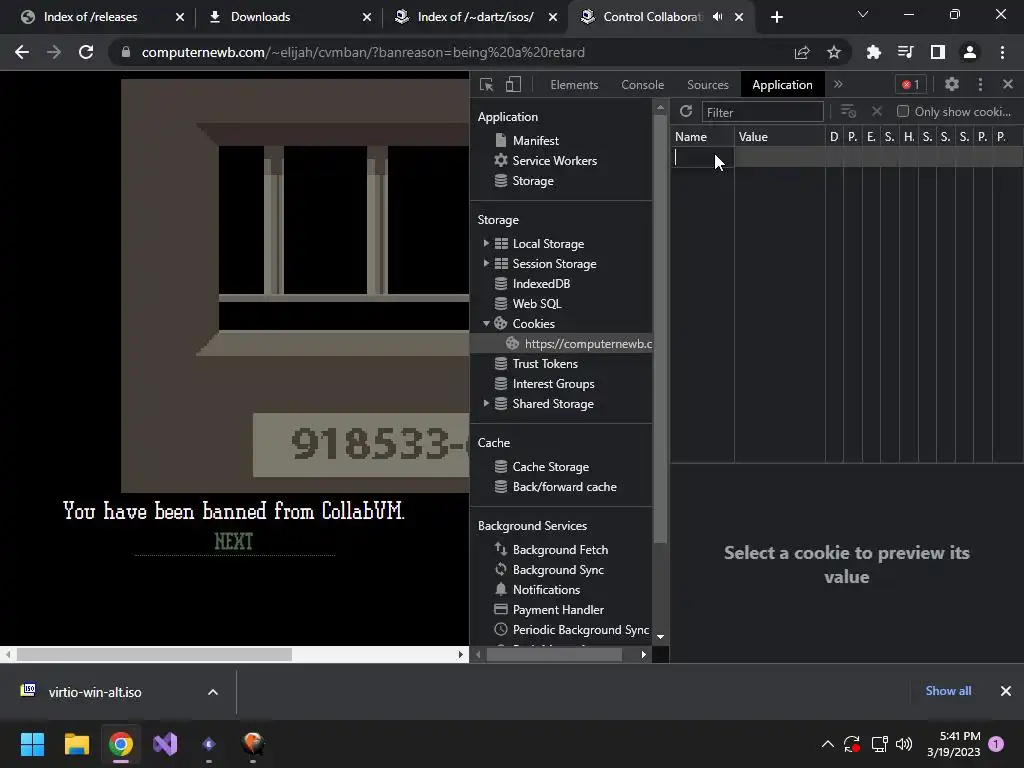The height and width of the screenshot is (768, 1024).
Task: Click the sidebar vertical scrollbar thumb
Action: point(660,328)
